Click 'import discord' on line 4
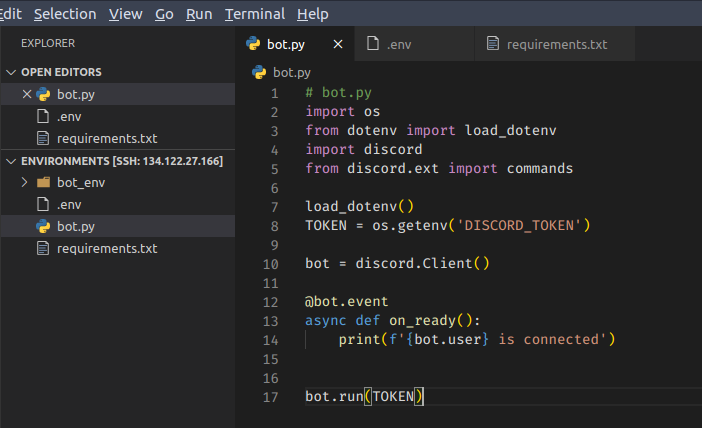Screen dimensions: 702x428 pyautogui.click(x=364, y=149)
